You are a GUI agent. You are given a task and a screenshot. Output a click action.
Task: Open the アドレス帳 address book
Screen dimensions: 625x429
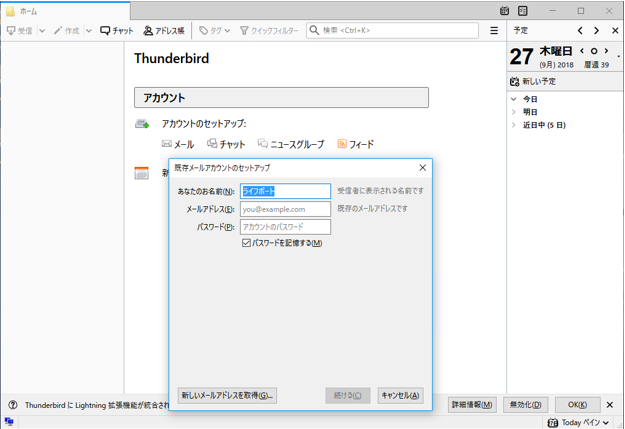click(x=164, y=31)
